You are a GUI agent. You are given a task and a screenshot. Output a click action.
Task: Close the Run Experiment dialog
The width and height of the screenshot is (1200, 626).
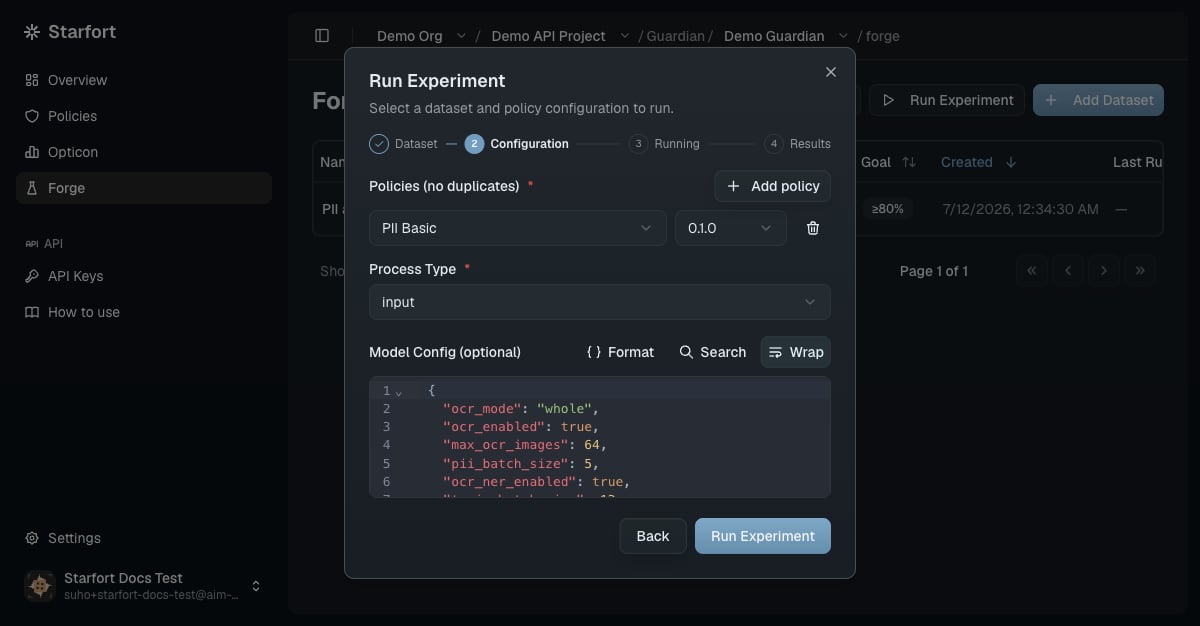pyautogui.click(x=831, y=72)
